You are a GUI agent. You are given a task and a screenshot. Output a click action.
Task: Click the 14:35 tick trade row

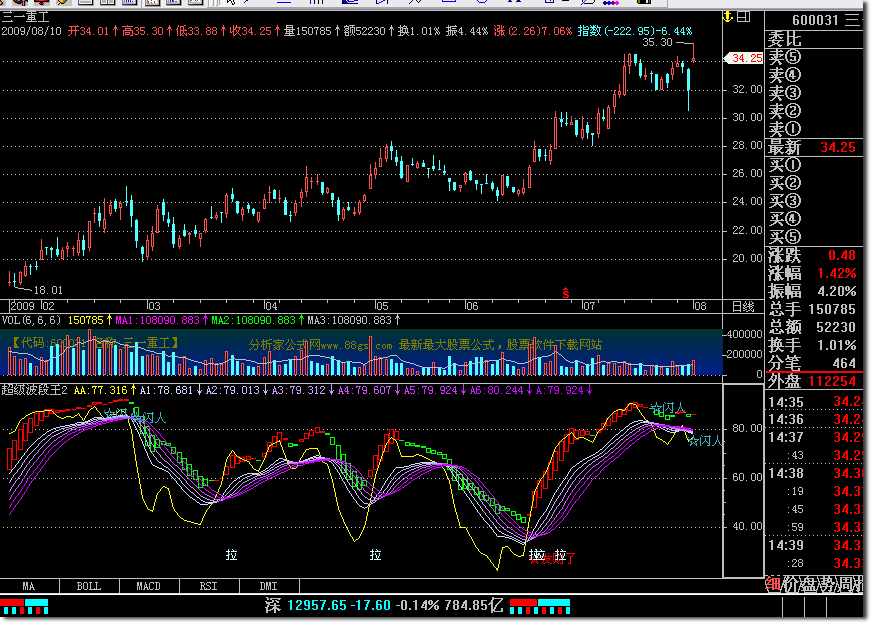click(814, 402)
